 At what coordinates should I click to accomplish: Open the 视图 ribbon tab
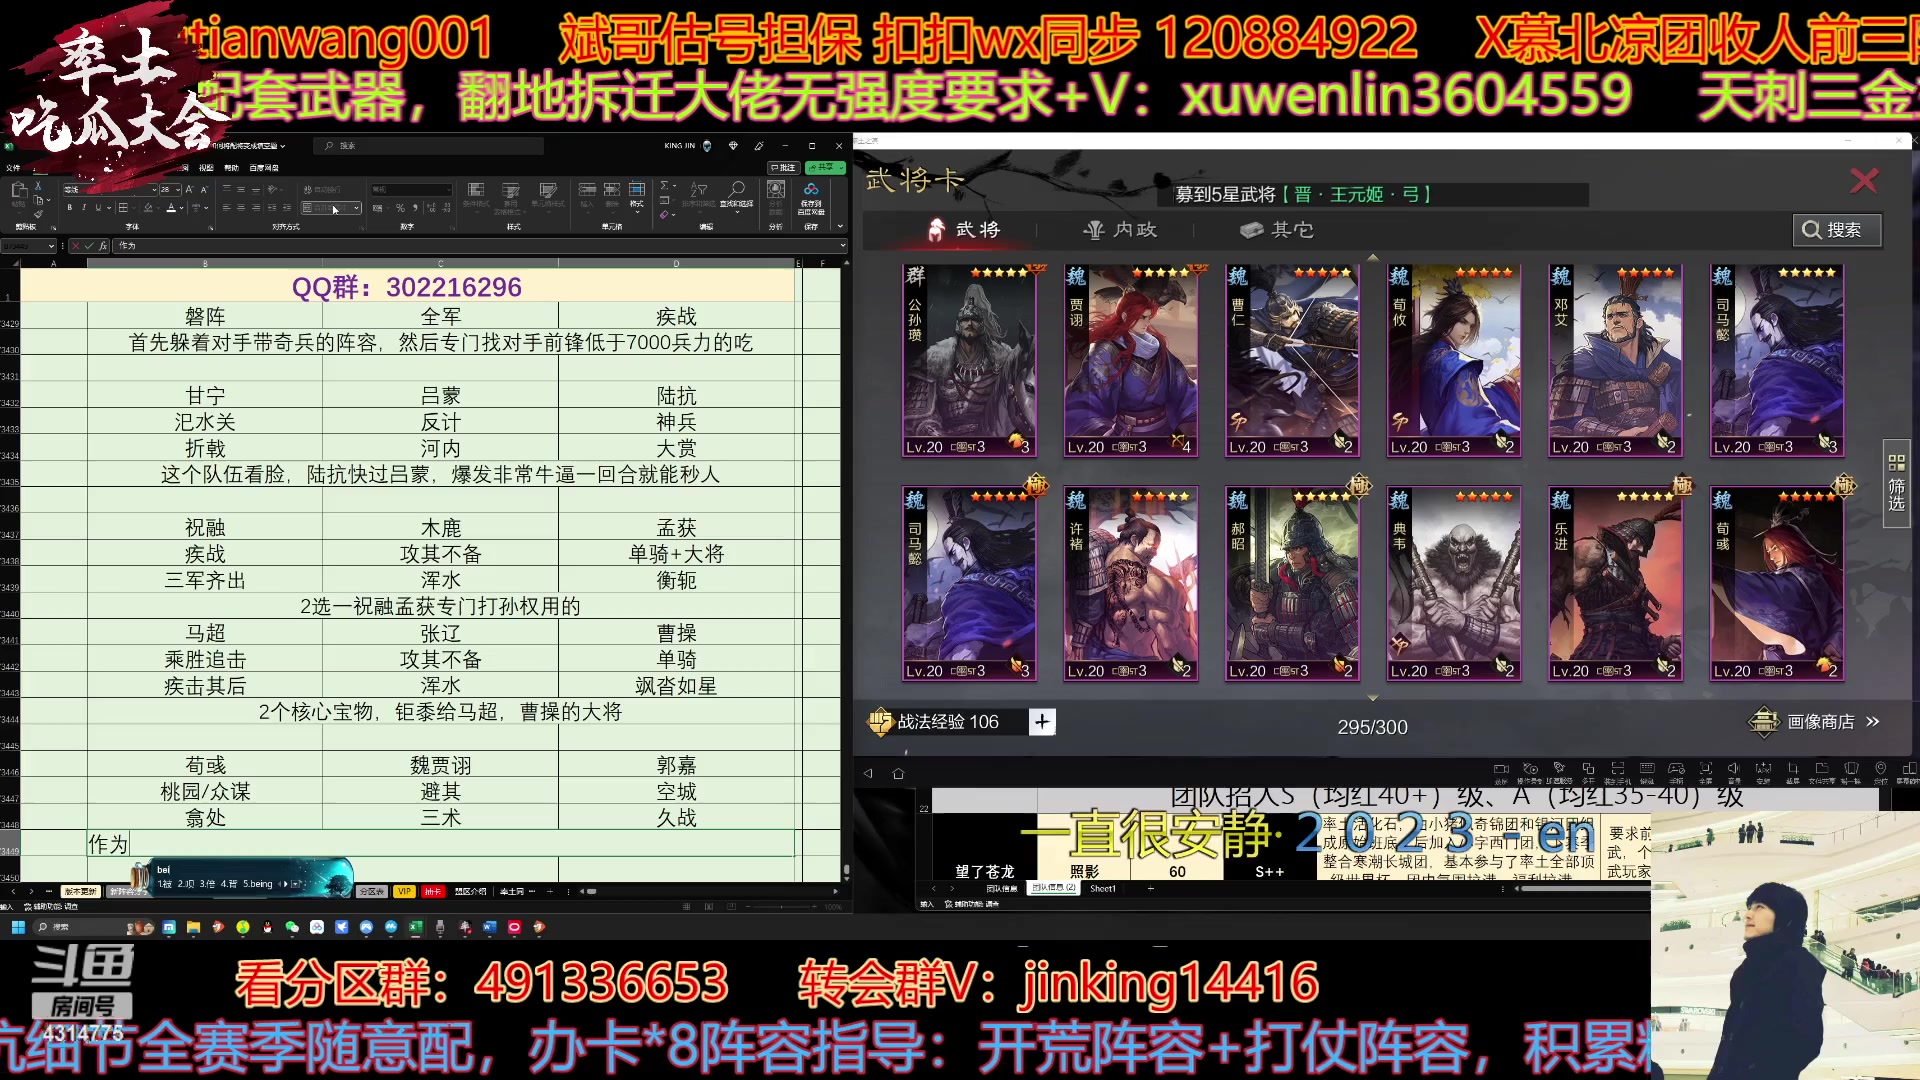pos(206,168)
